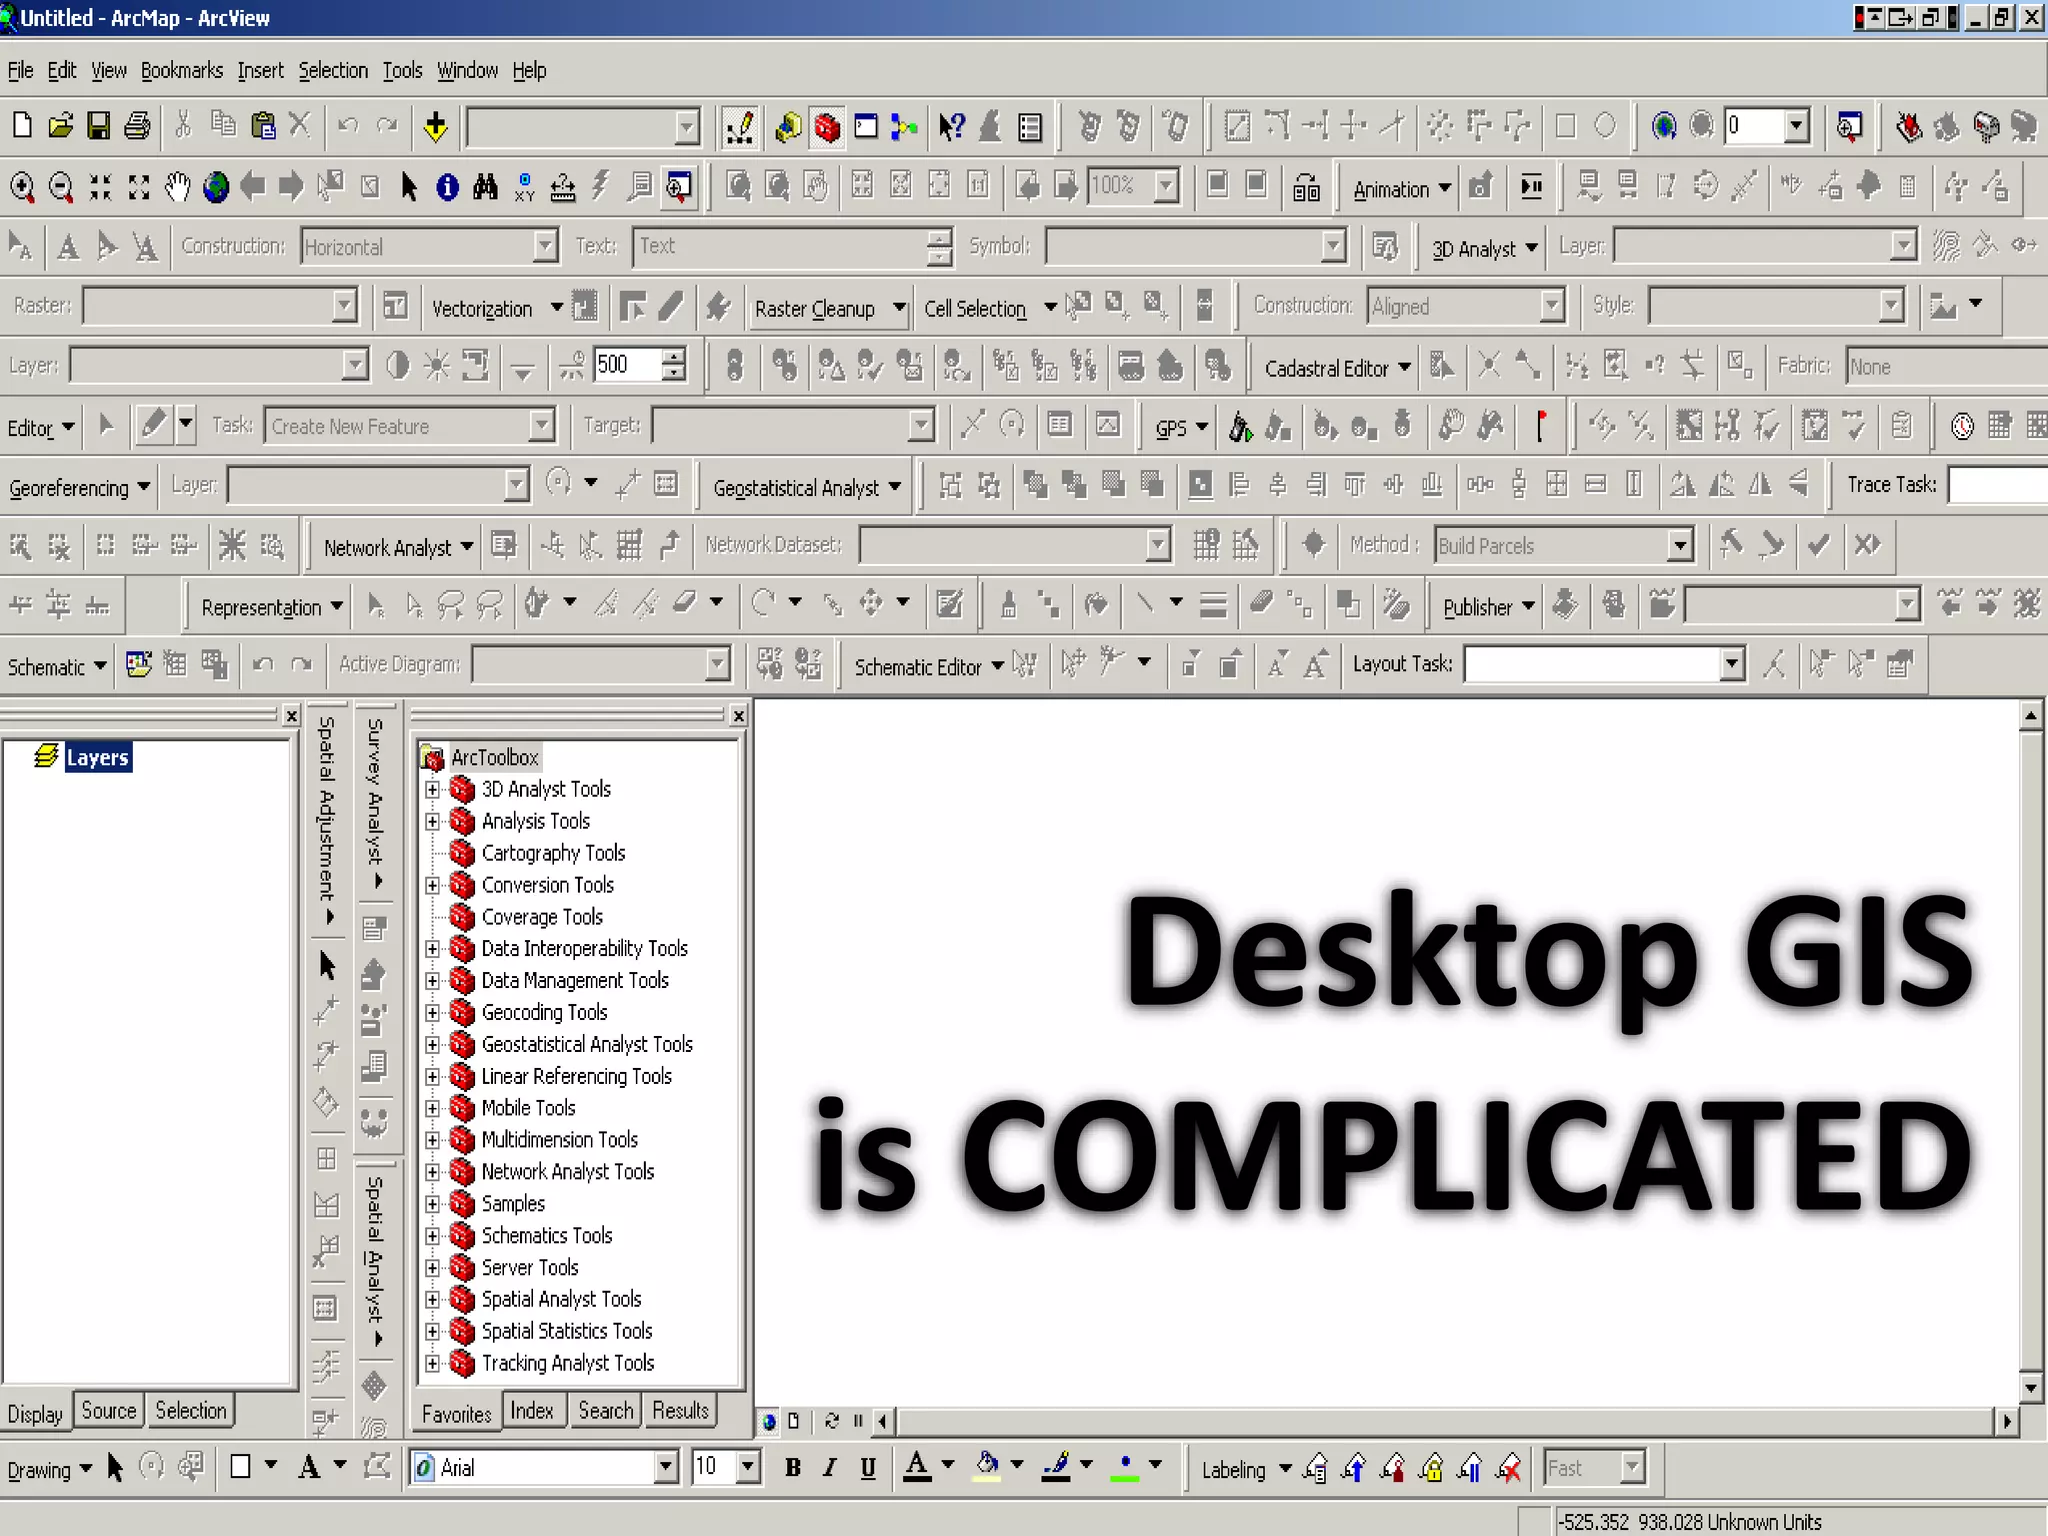This screenshot has width=2048, height=1536.
Task: Select the Identify info tool
Action: [x=447, y=187]
